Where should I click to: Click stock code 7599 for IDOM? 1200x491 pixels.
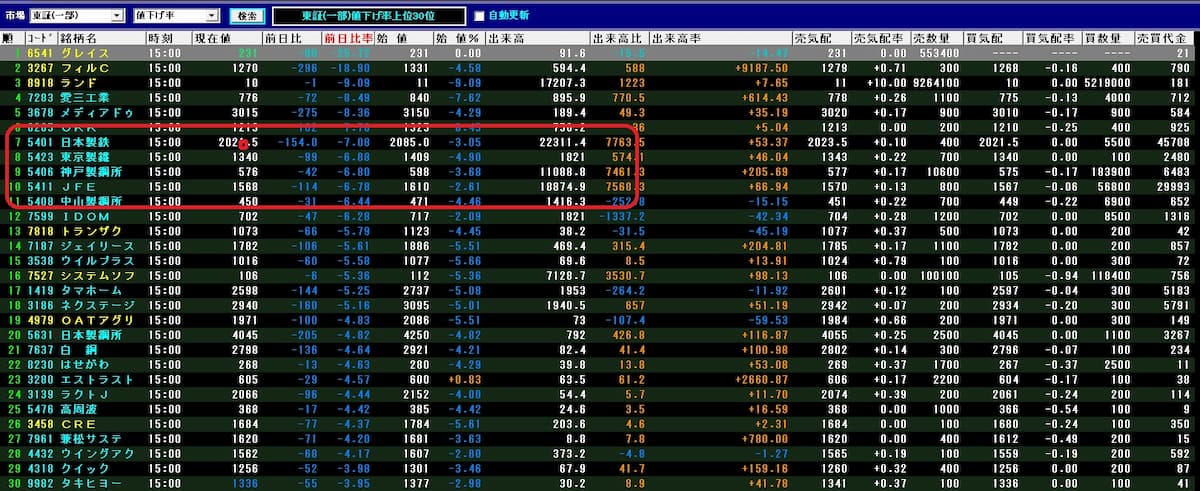click(x=39, y=216)
